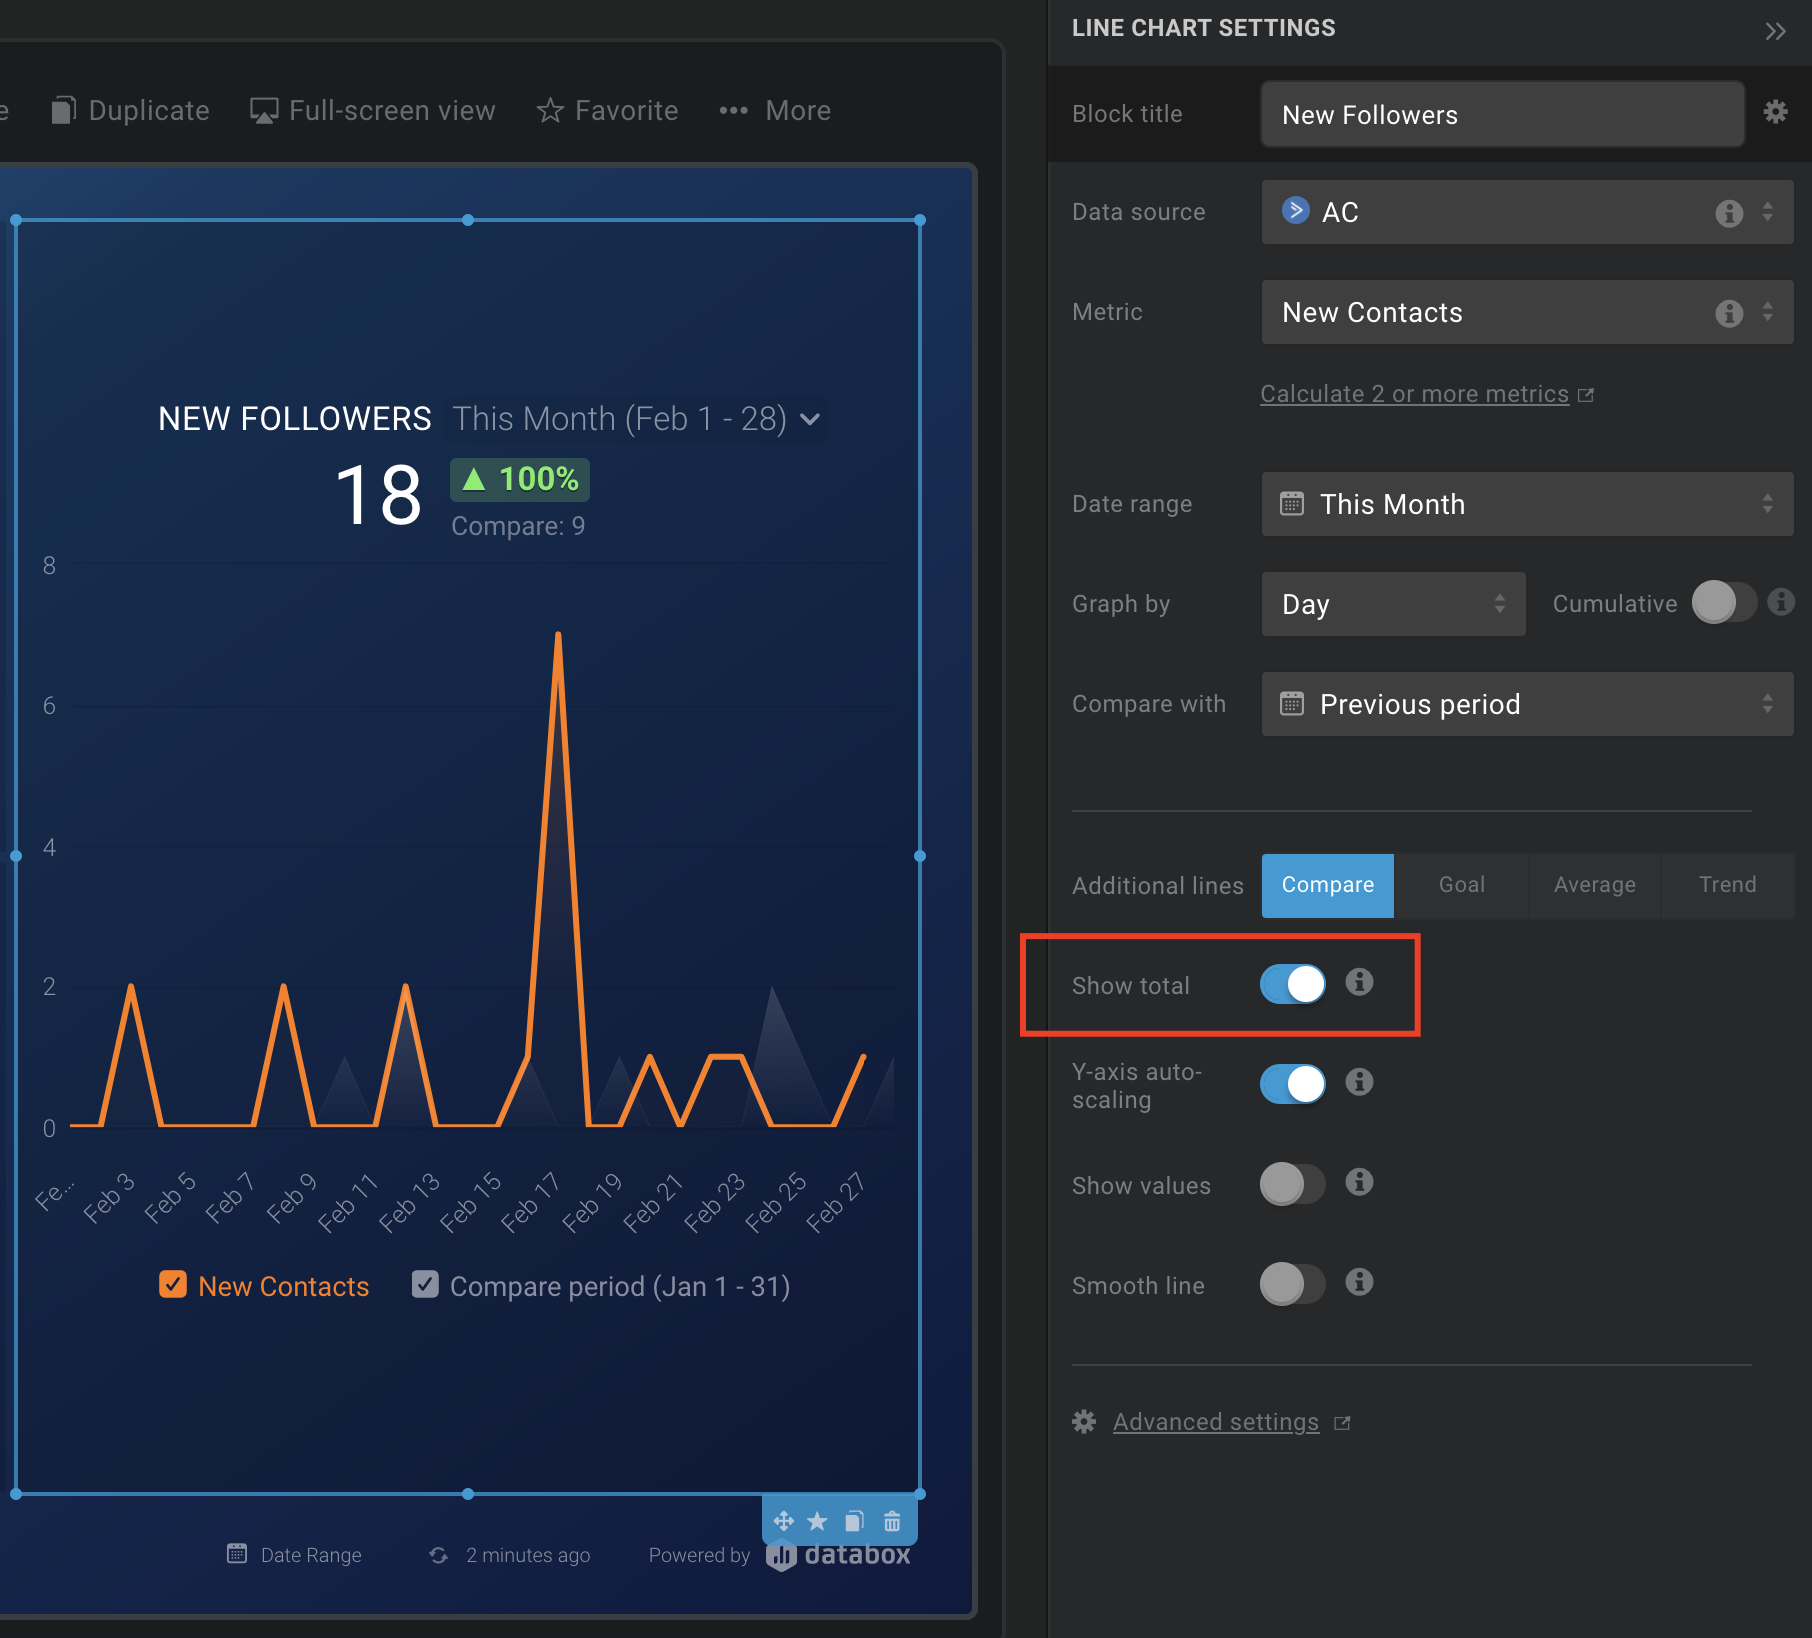Click Date Range footer label
The width and height of the screenshot is (1812, 1638).
click(x=311, y=1555)
